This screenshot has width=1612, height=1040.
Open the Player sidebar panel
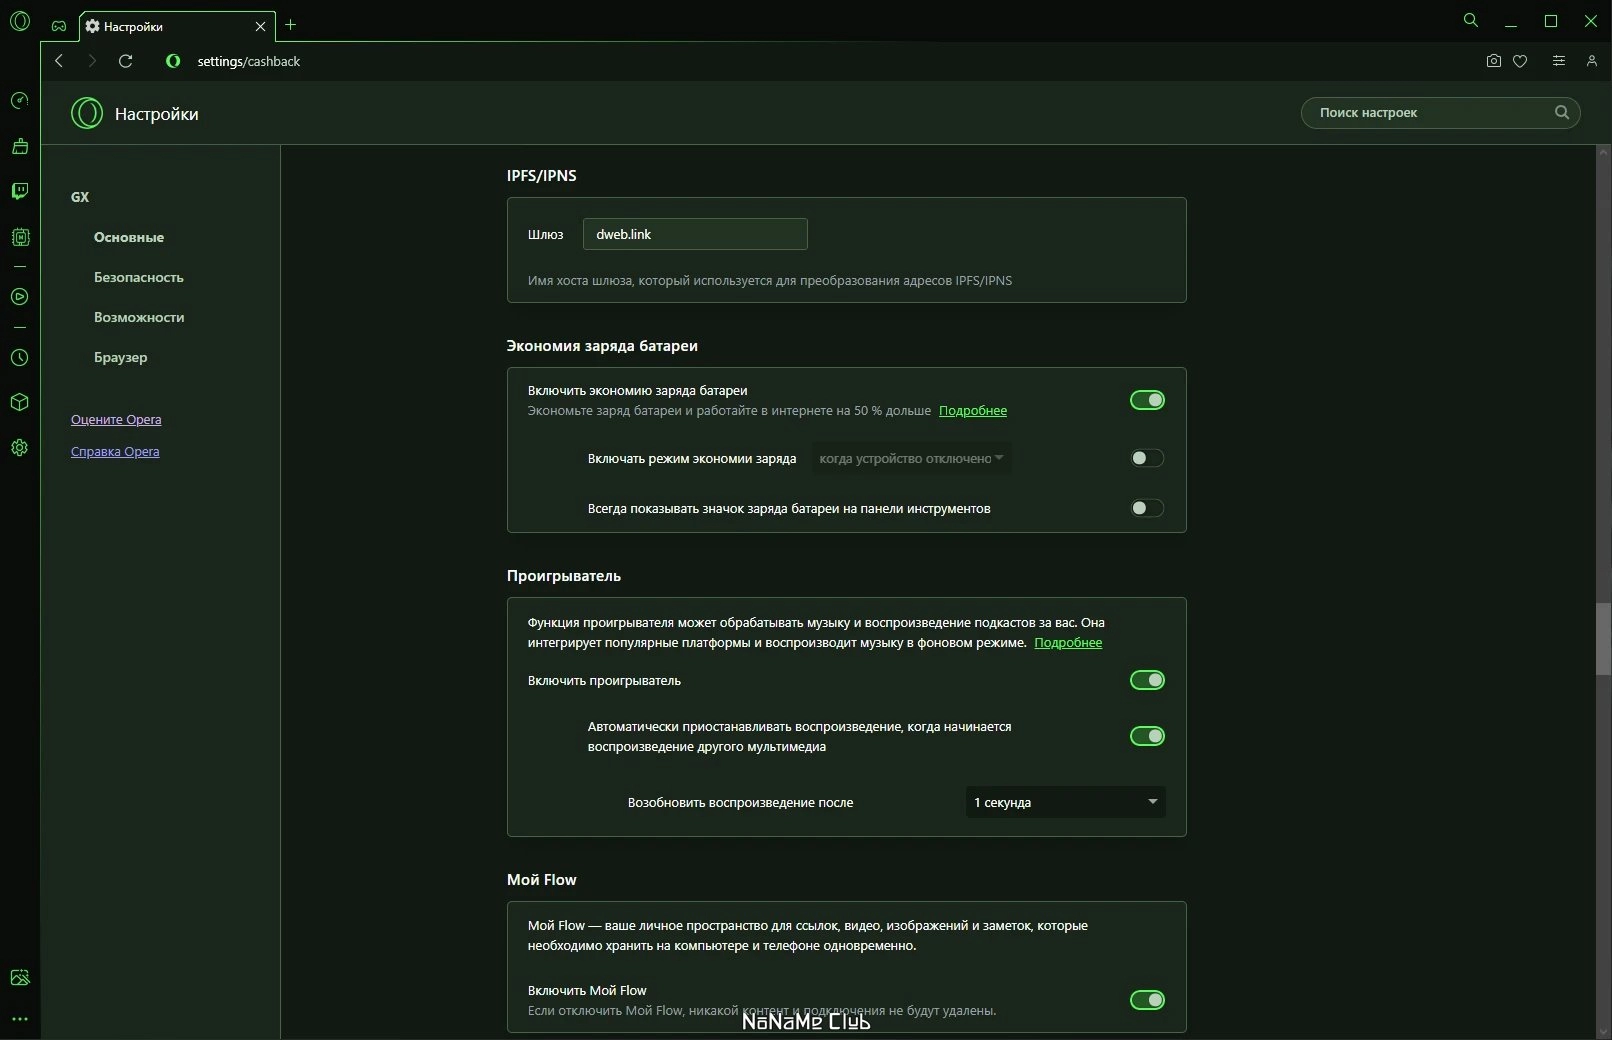coord(20,297)
